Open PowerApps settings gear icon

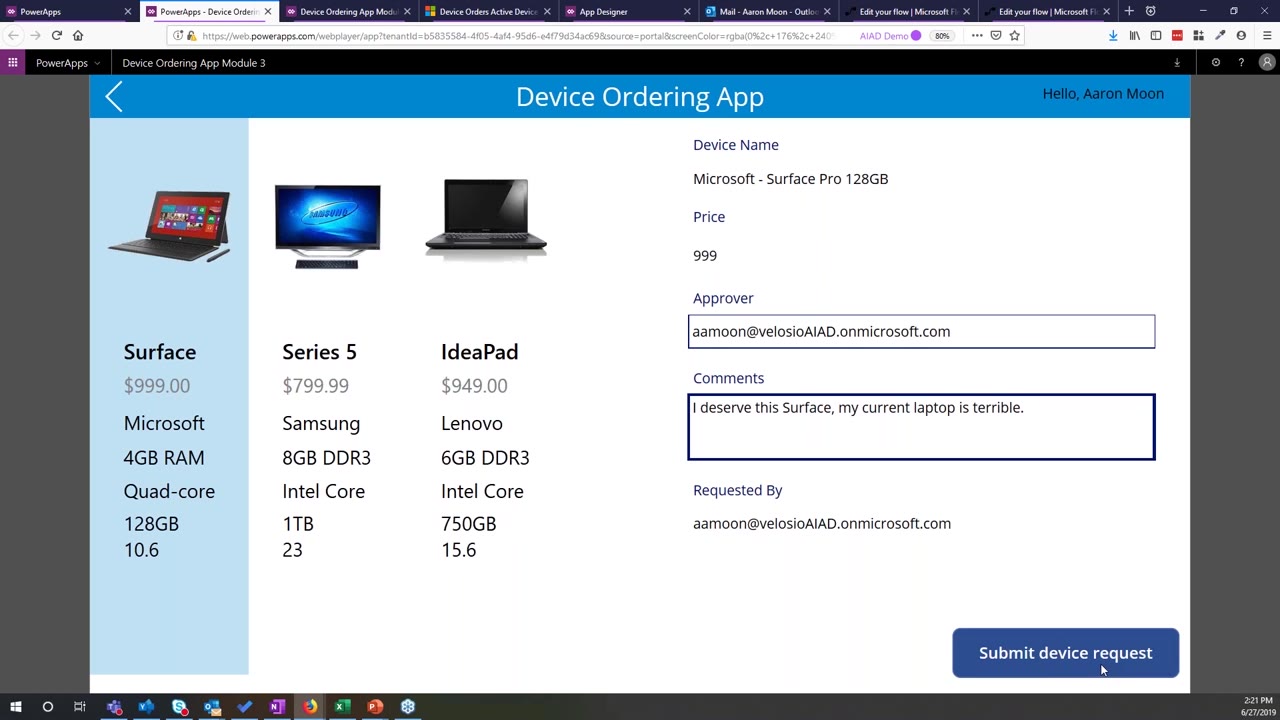1215,63
